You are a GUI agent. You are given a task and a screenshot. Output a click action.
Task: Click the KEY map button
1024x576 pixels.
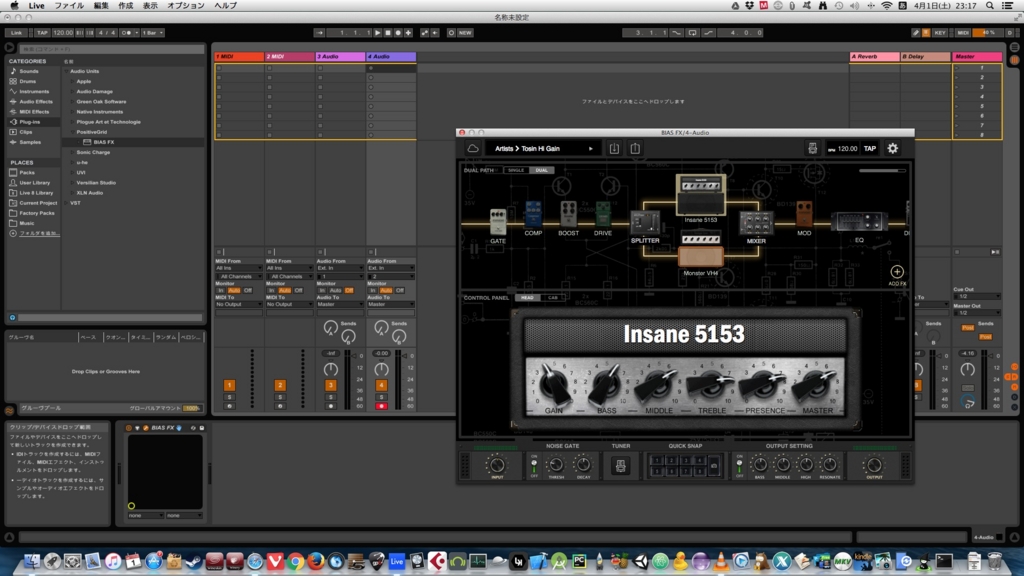click(940, 33)
